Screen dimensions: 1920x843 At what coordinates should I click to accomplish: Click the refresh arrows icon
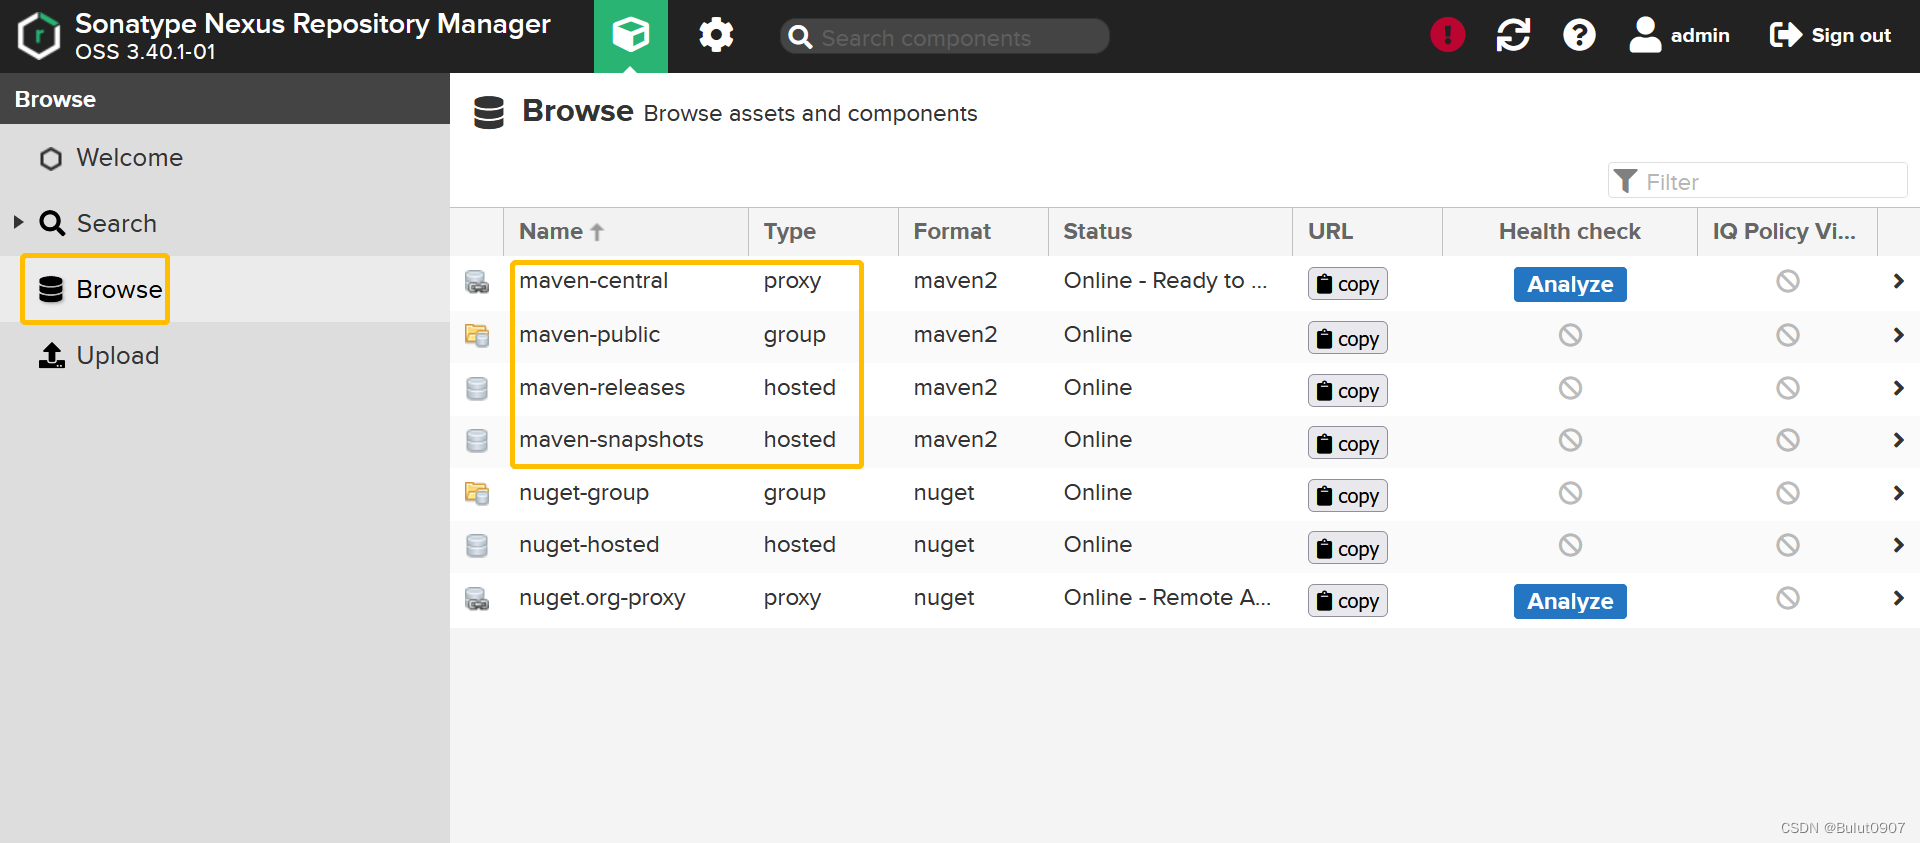[x=1513, y=35]
